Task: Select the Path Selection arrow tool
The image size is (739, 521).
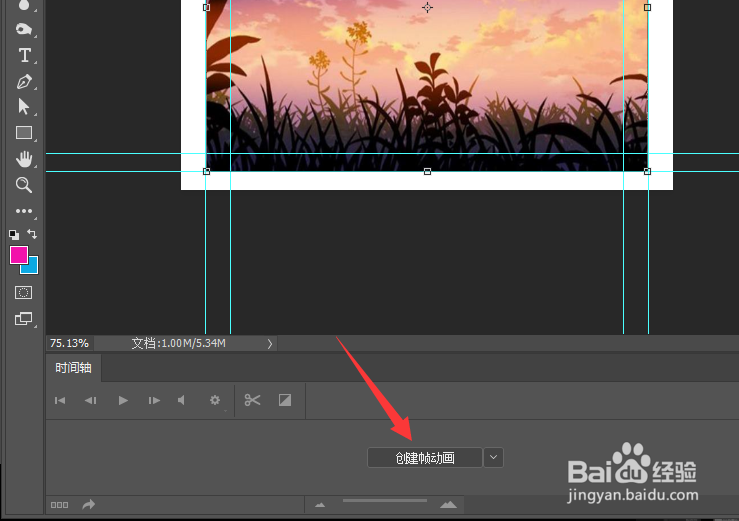Action: point(24,107)
